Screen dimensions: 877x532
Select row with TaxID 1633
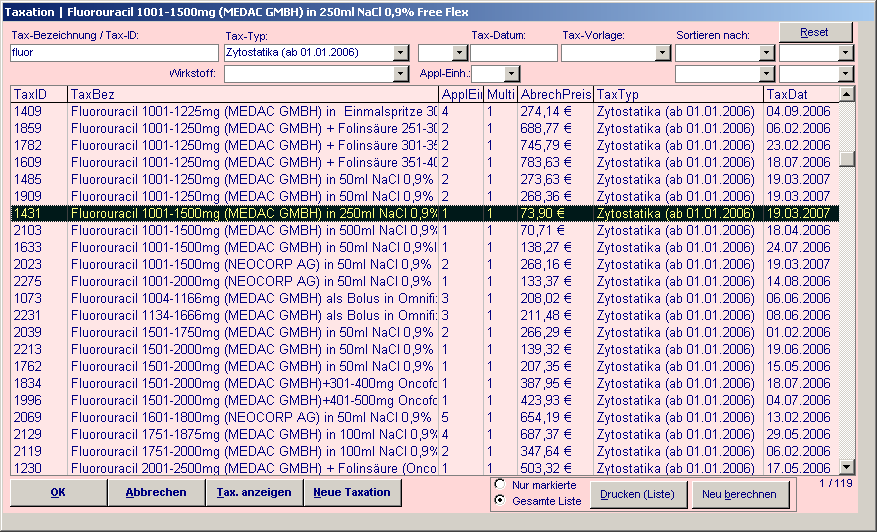[425, 247]
